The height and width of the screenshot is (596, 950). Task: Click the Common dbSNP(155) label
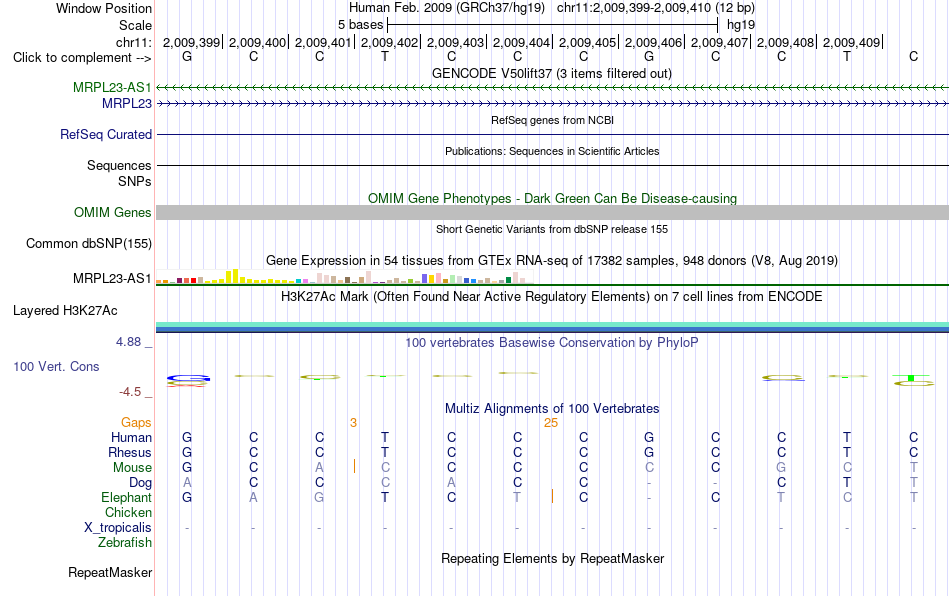point(88,243)
